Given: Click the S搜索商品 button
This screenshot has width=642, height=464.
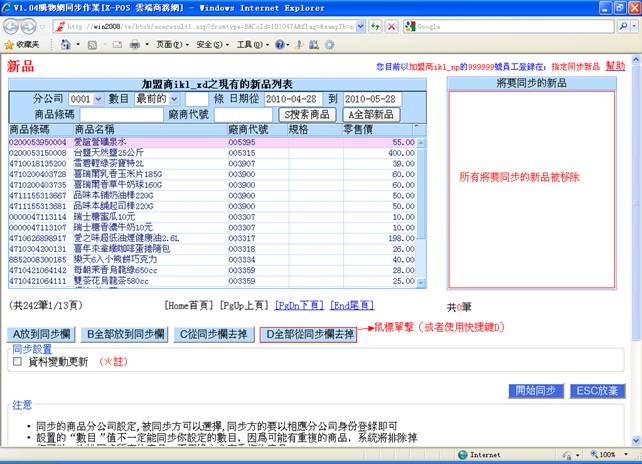Looking at the screenshot, I should coord(302,115).
